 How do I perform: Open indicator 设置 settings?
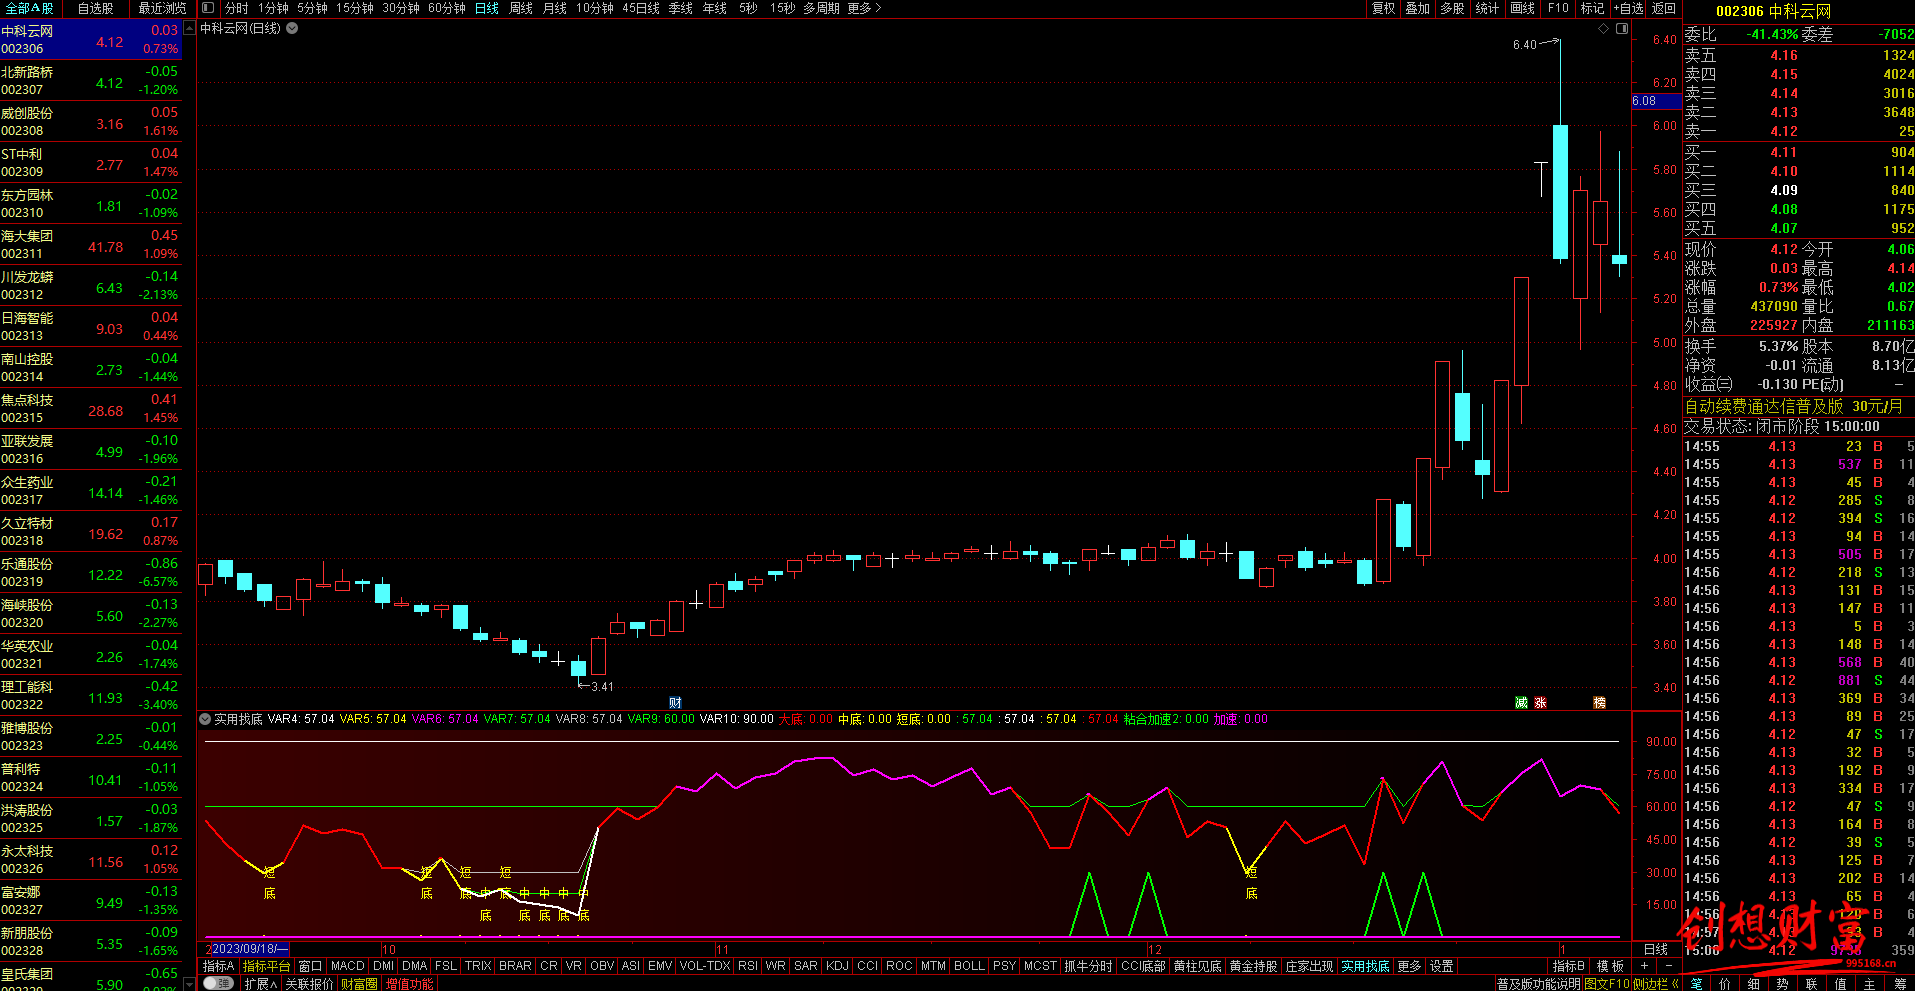pos(1441,966)
